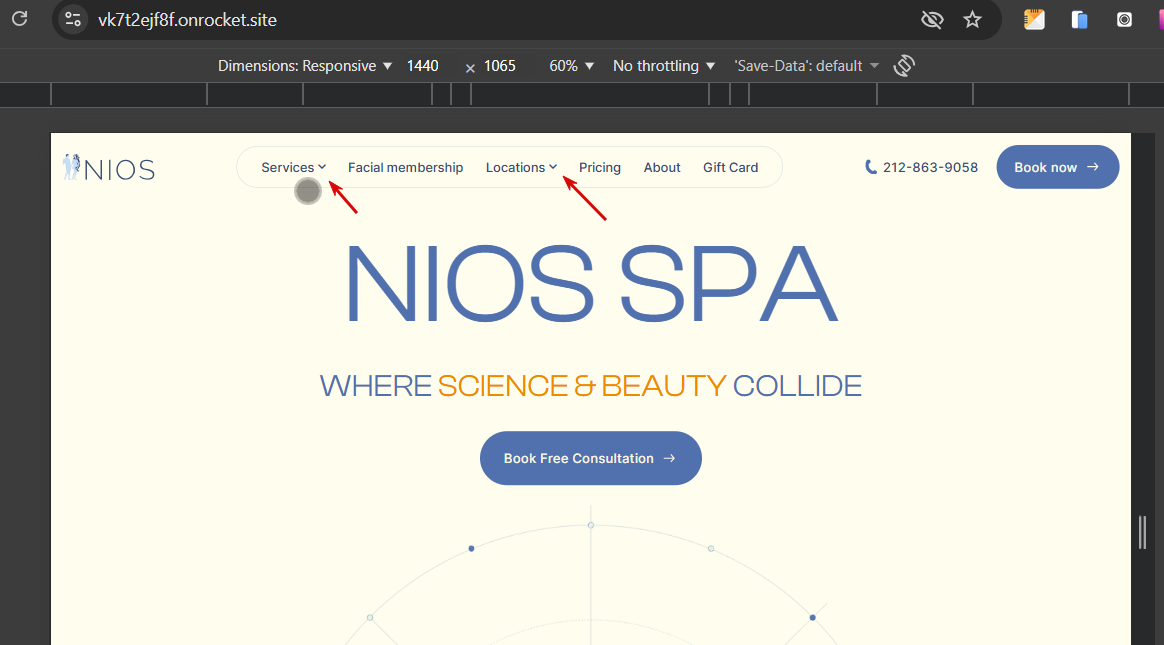
Task: Click the NIOS logo in the header
Action: pyautogui.click(x=109, y=168)
